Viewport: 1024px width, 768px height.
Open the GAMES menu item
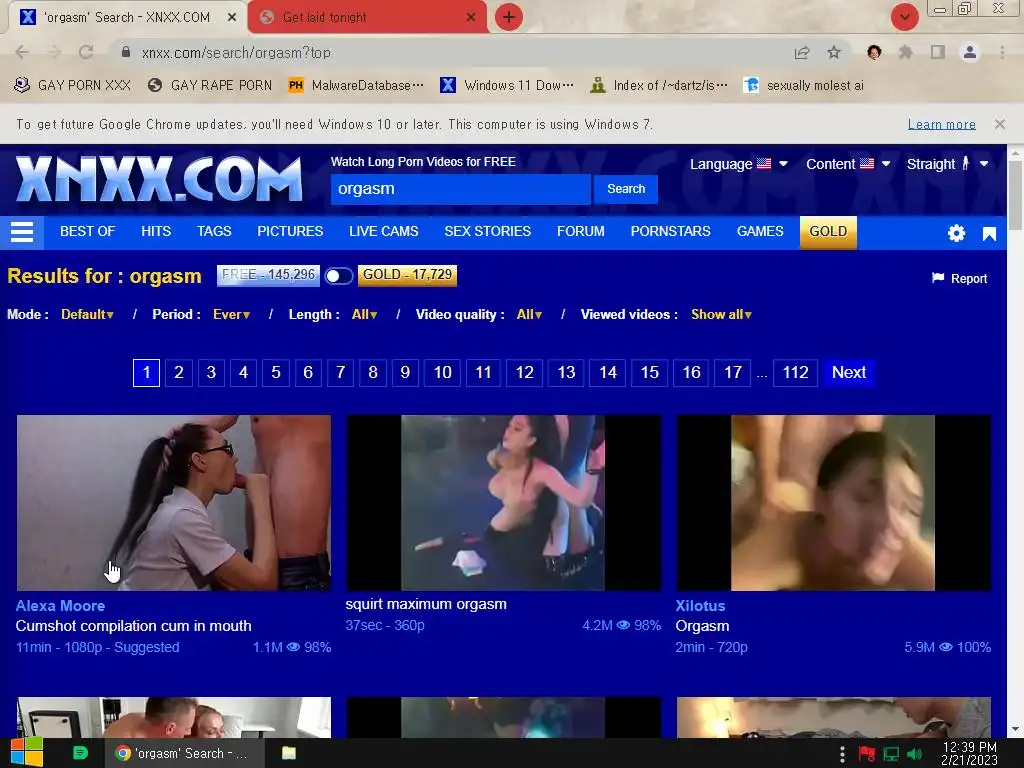tap(760, 231)
